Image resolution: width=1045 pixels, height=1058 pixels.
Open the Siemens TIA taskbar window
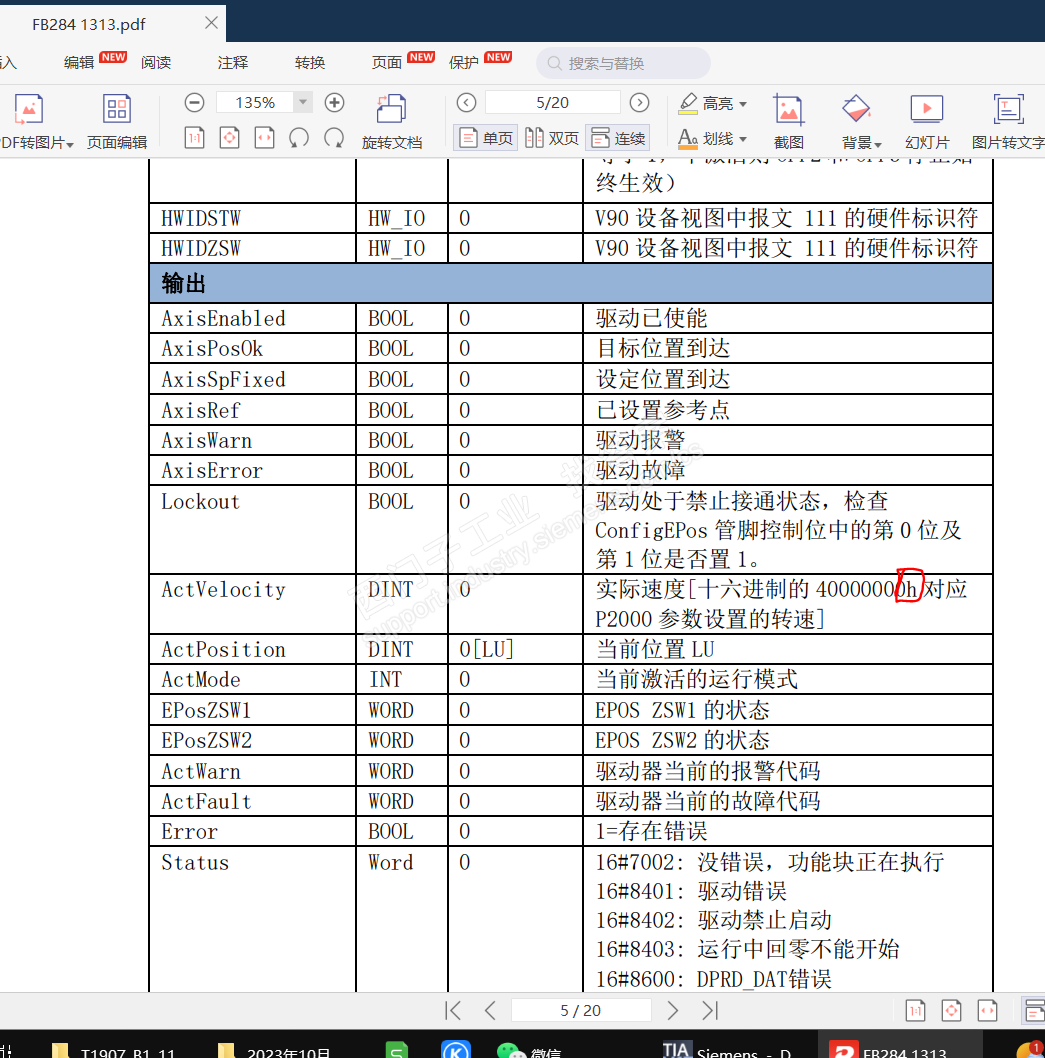click(x=727, y=1050)
